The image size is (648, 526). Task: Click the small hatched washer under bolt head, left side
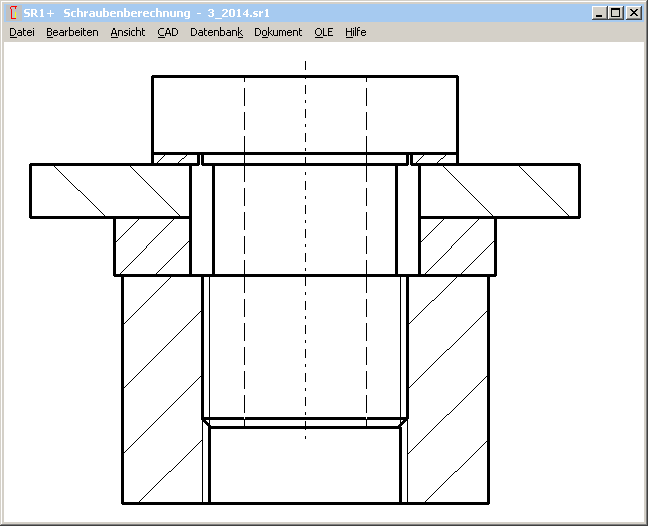(176, 158)
